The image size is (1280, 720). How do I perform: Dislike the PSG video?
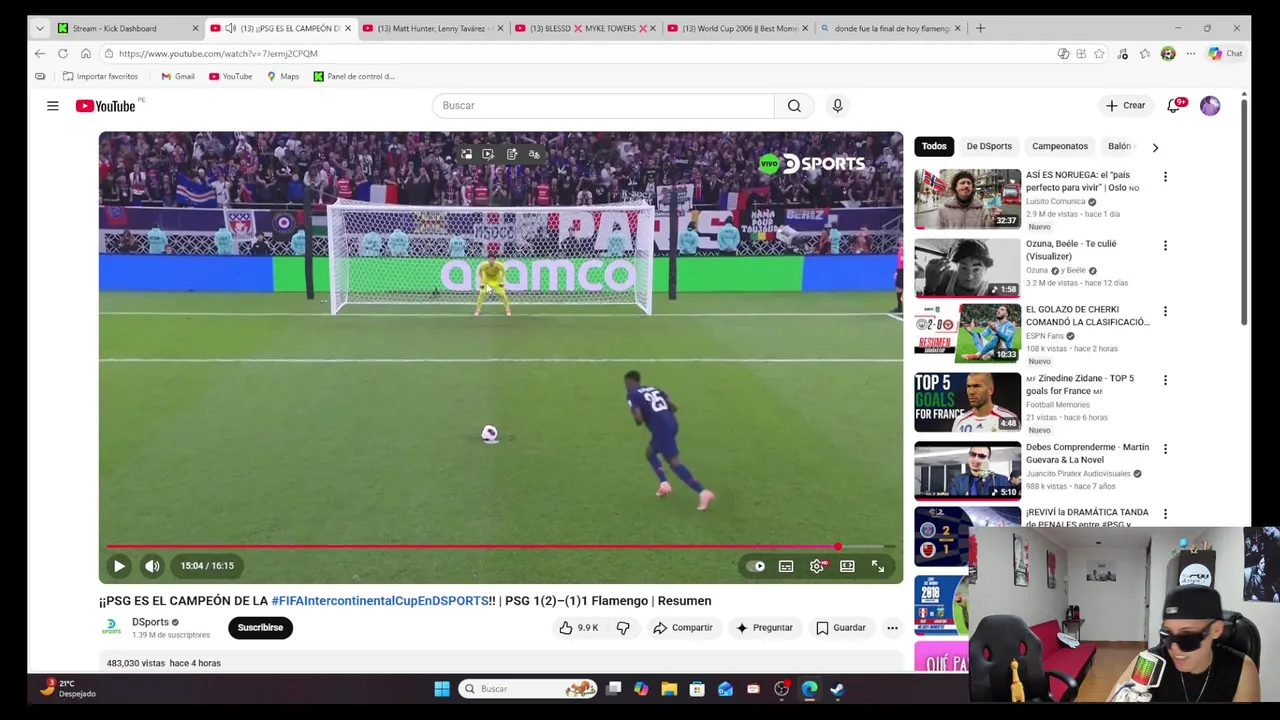coord(623,628)
